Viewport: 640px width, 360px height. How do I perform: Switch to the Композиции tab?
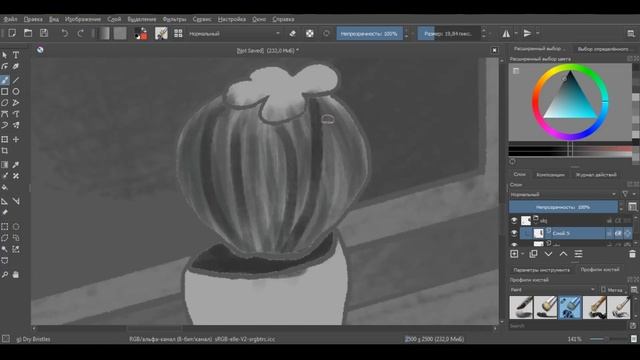coord(550,175)
